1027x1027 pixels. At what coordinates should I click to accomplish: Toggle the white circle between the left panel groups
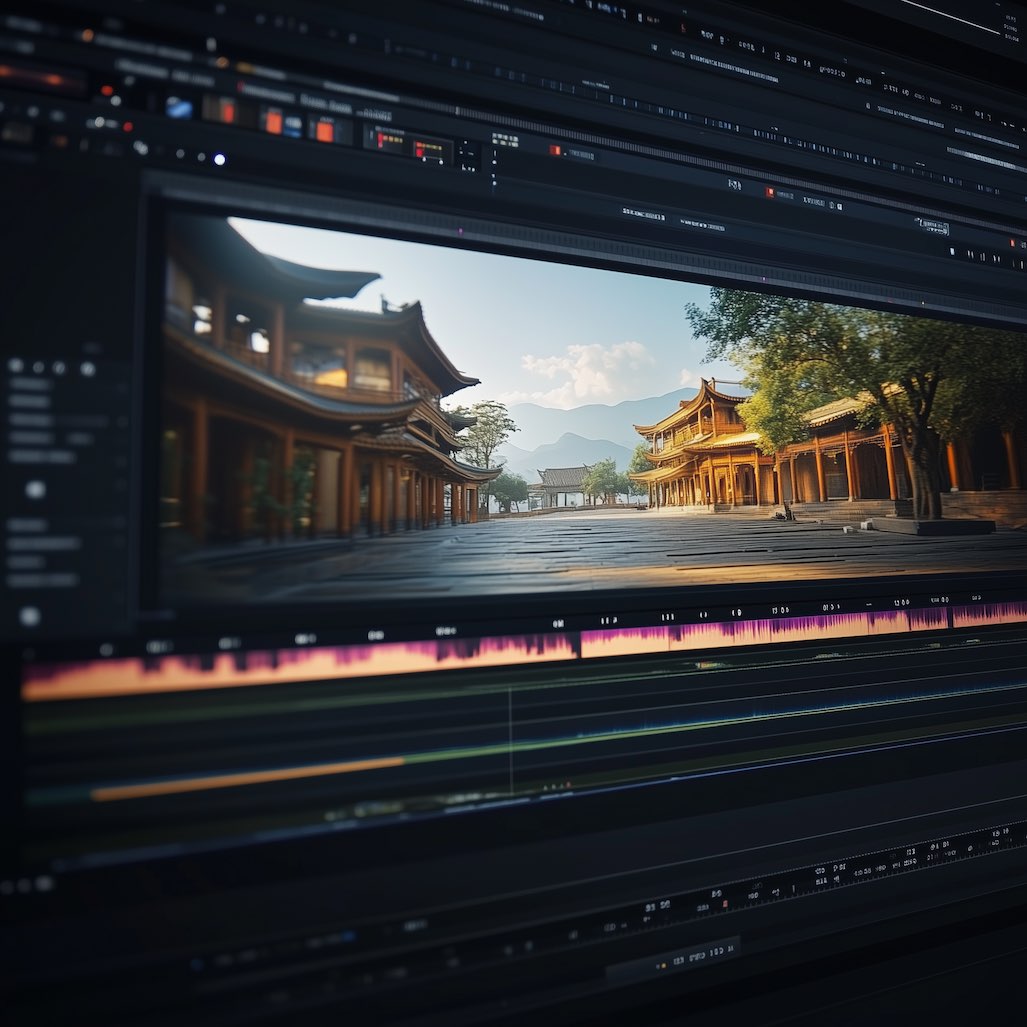coord(35,489)
